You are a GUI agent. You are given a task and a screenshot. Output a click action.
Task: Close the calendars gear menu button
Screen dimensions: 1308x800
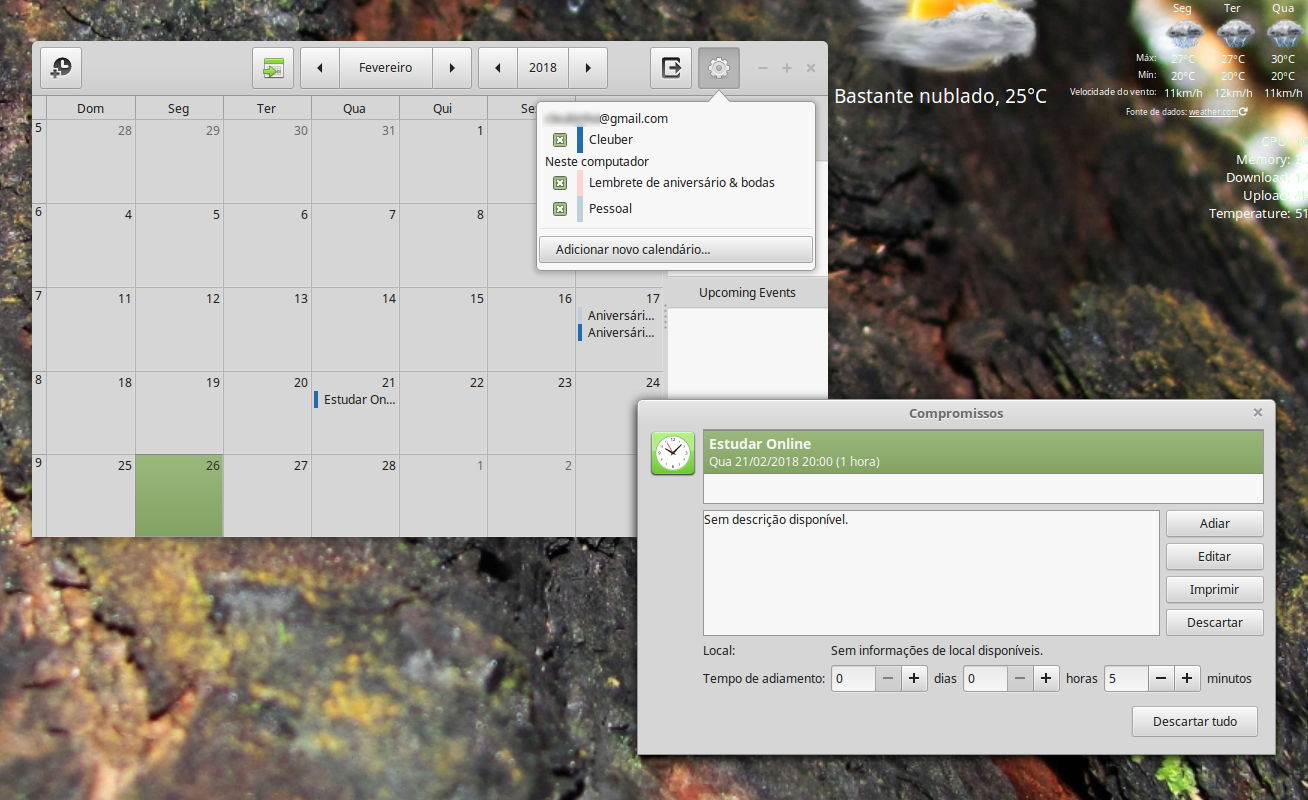(719, 68)
